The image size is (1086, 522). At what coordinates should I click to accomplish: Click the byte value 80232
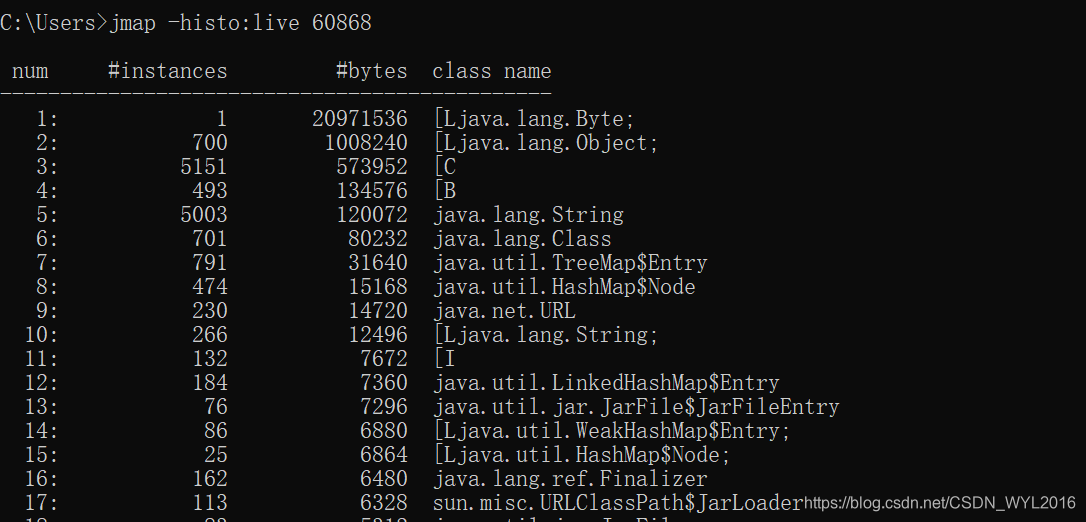click(377, 239)
